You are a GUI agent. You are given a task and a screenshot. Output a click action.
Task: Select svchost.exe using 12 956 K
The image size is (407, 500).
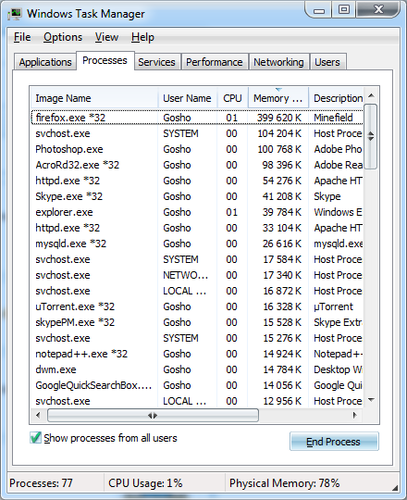pyautogui.click(x=197, y=401)
